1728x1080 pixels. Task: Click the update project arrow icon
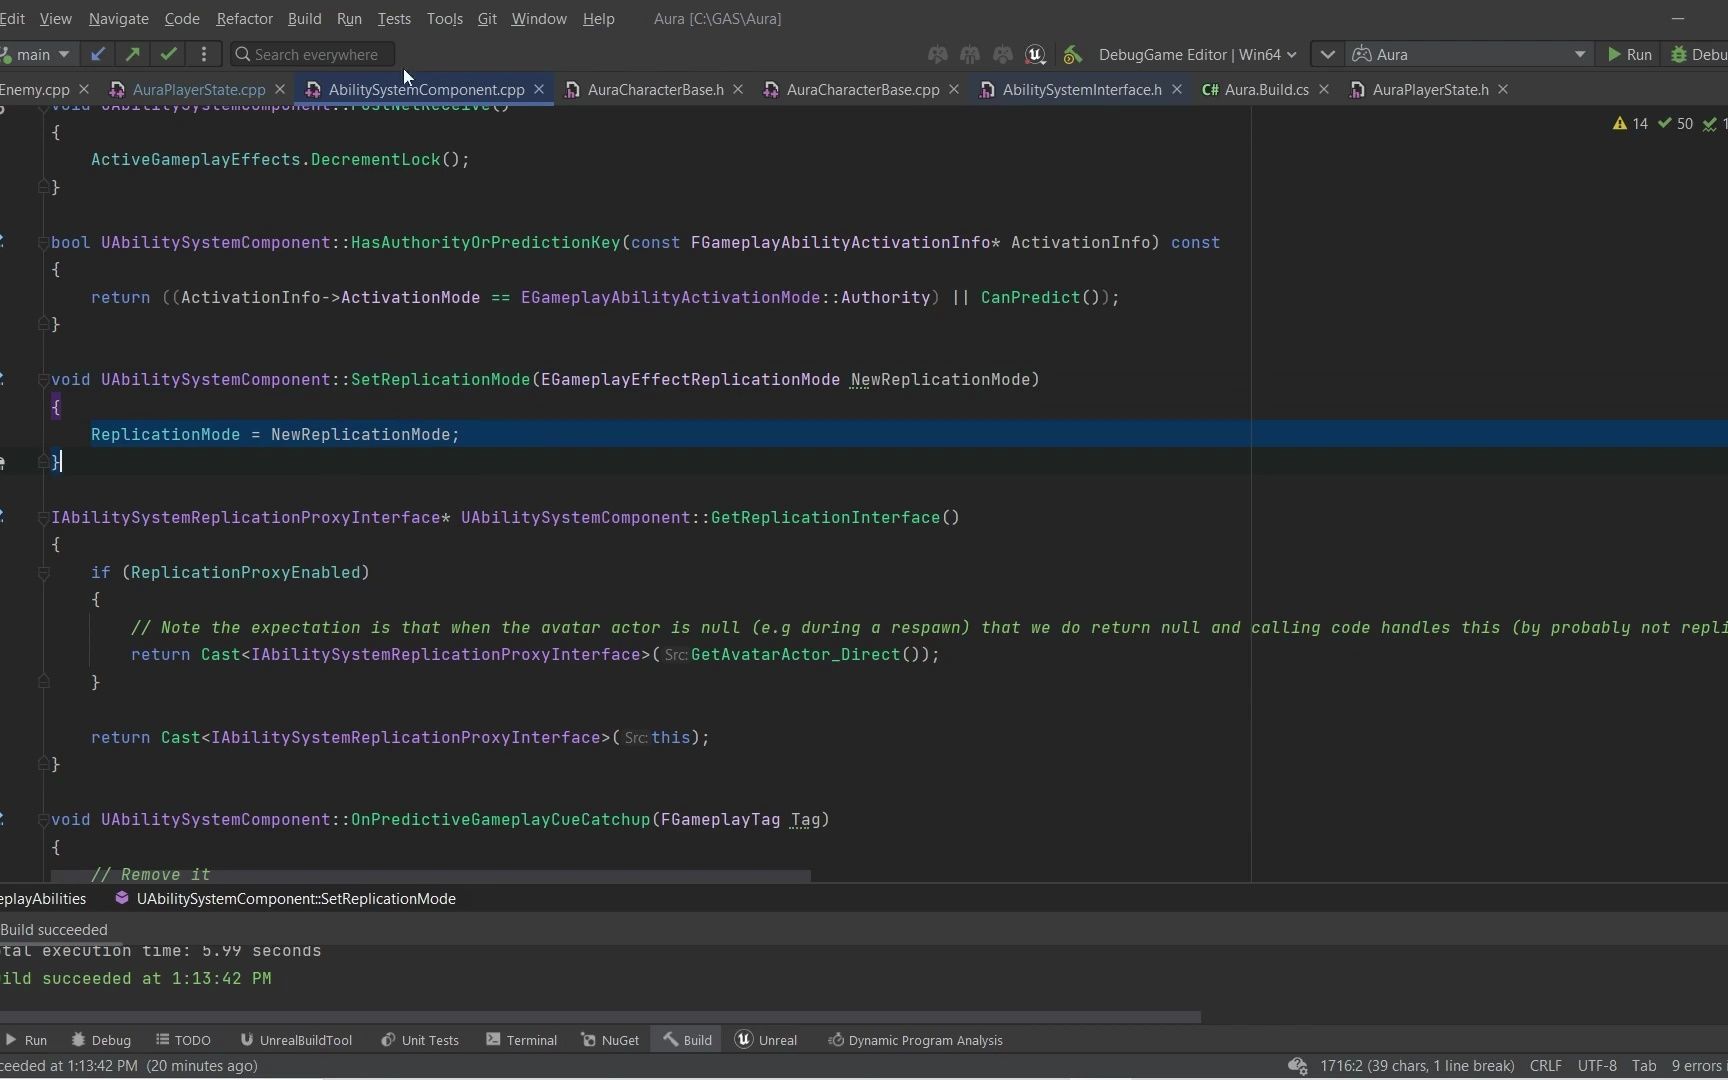[99, 55]
